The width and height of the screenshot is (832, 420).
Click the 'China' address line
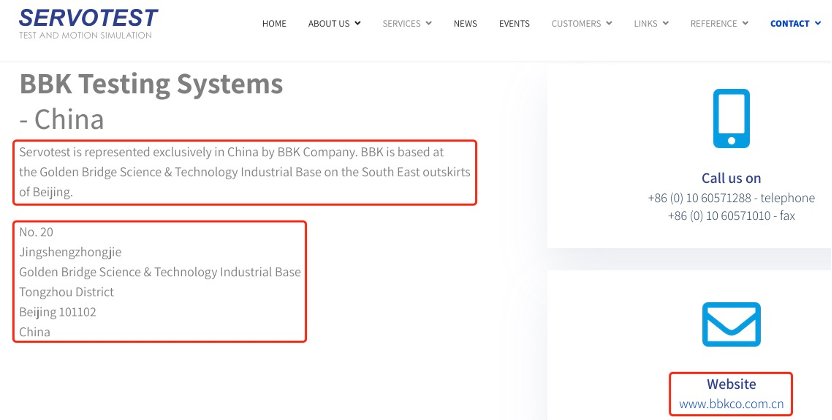[x=34, y=332]
